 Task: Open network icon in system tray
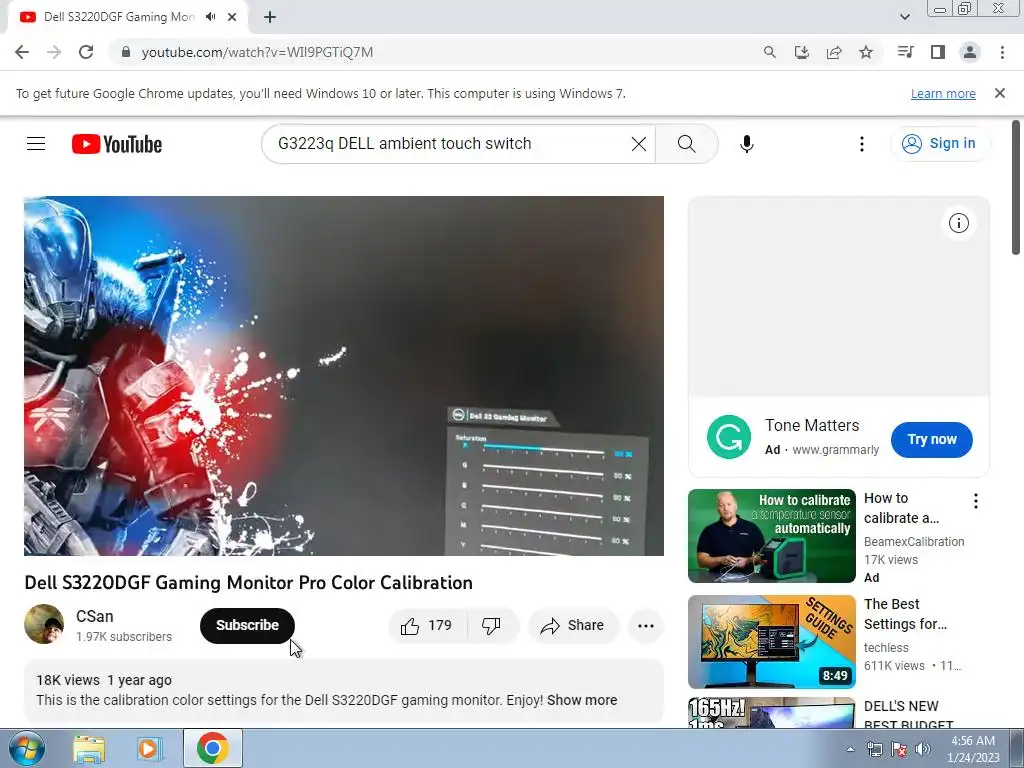coord(874,749)
